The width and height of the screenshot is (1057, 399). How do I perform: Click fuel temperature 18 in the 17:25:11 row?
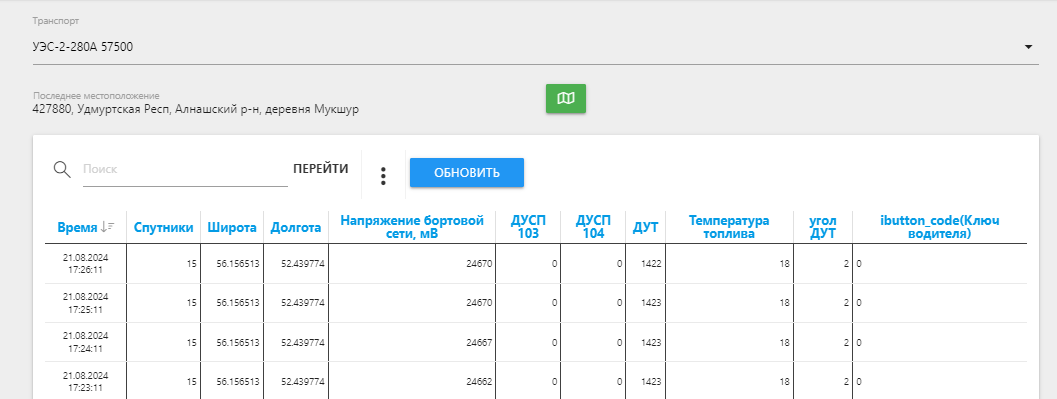(x=785, y=303)
